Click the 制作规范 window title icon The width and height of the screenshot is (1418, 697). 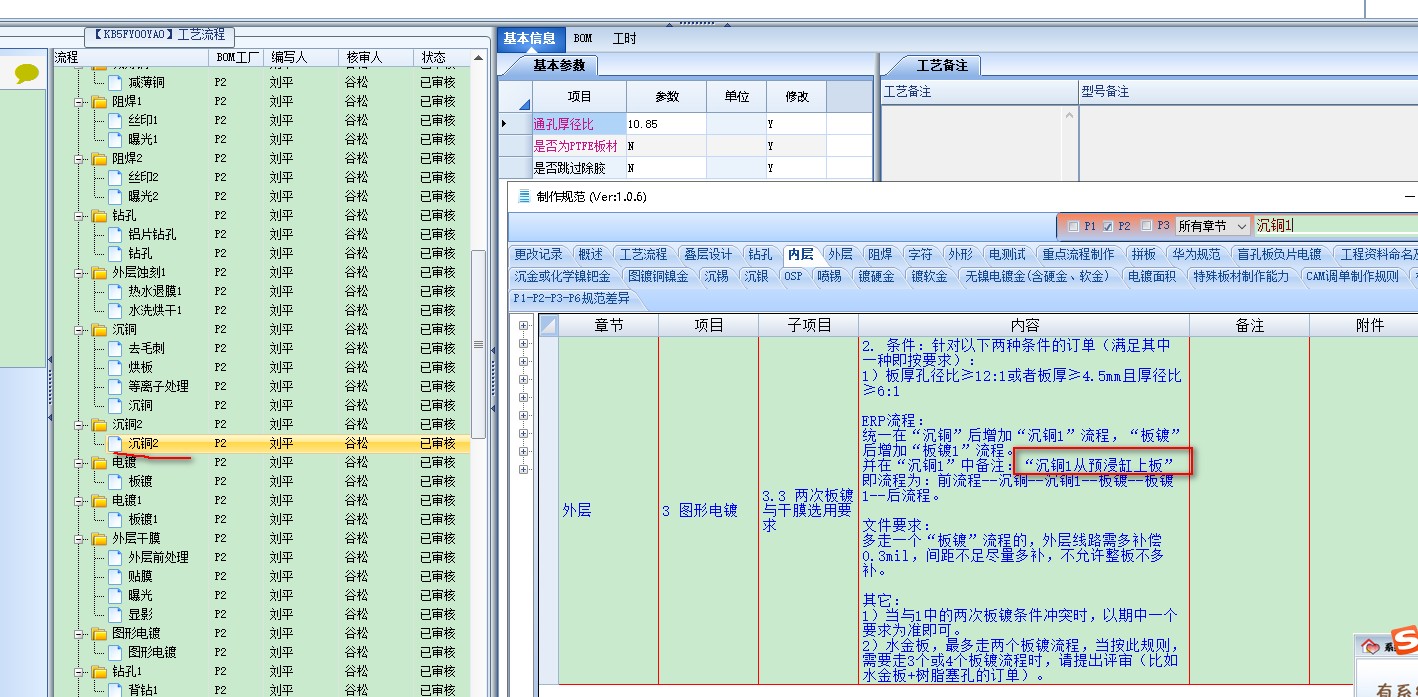pyautogui.click(x=524, y=196)
